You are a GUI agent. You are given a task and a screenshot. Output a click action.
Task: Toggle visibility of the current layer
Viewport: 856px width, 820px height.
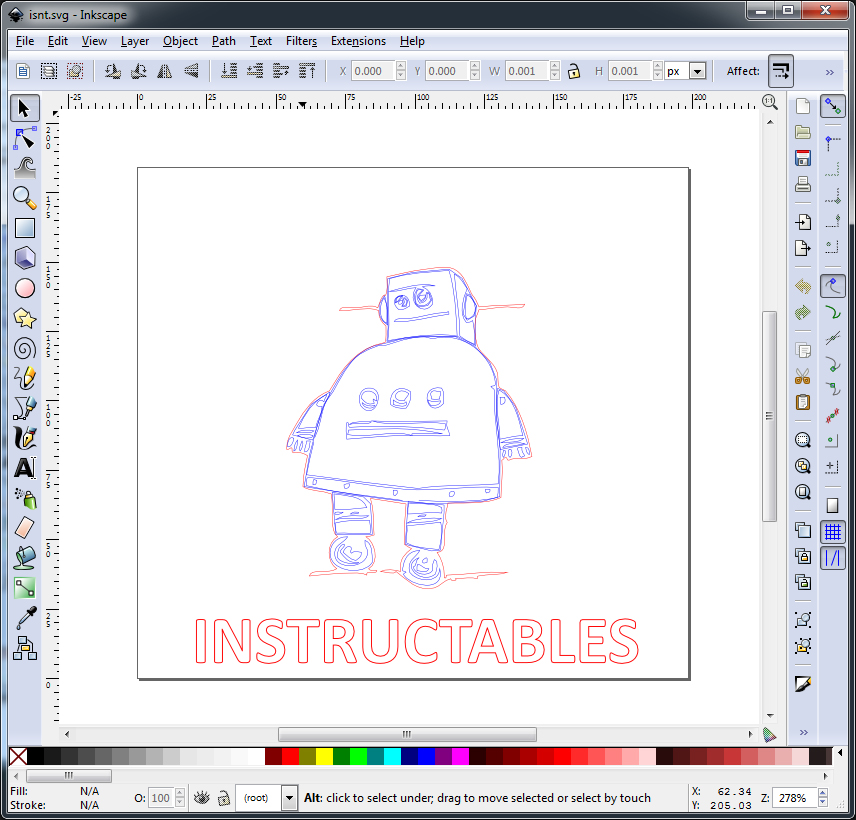tap(199, 798)
